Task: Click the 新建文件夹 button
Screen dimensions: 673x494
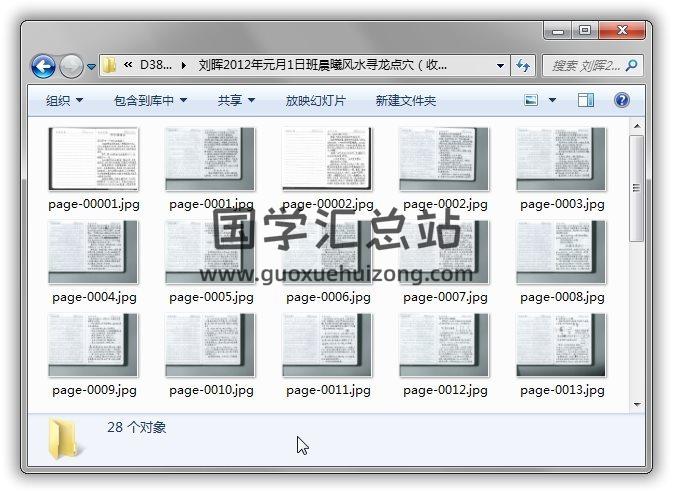Action: (405, 100)
